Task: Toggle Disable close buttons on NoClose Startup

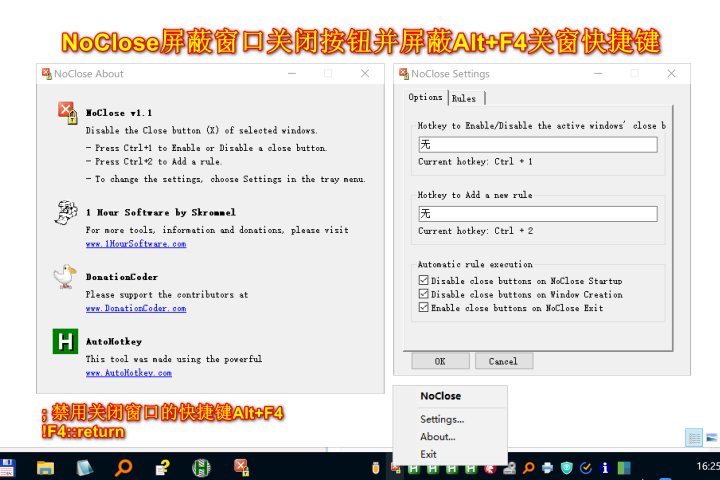Action: tap(423, 280)
